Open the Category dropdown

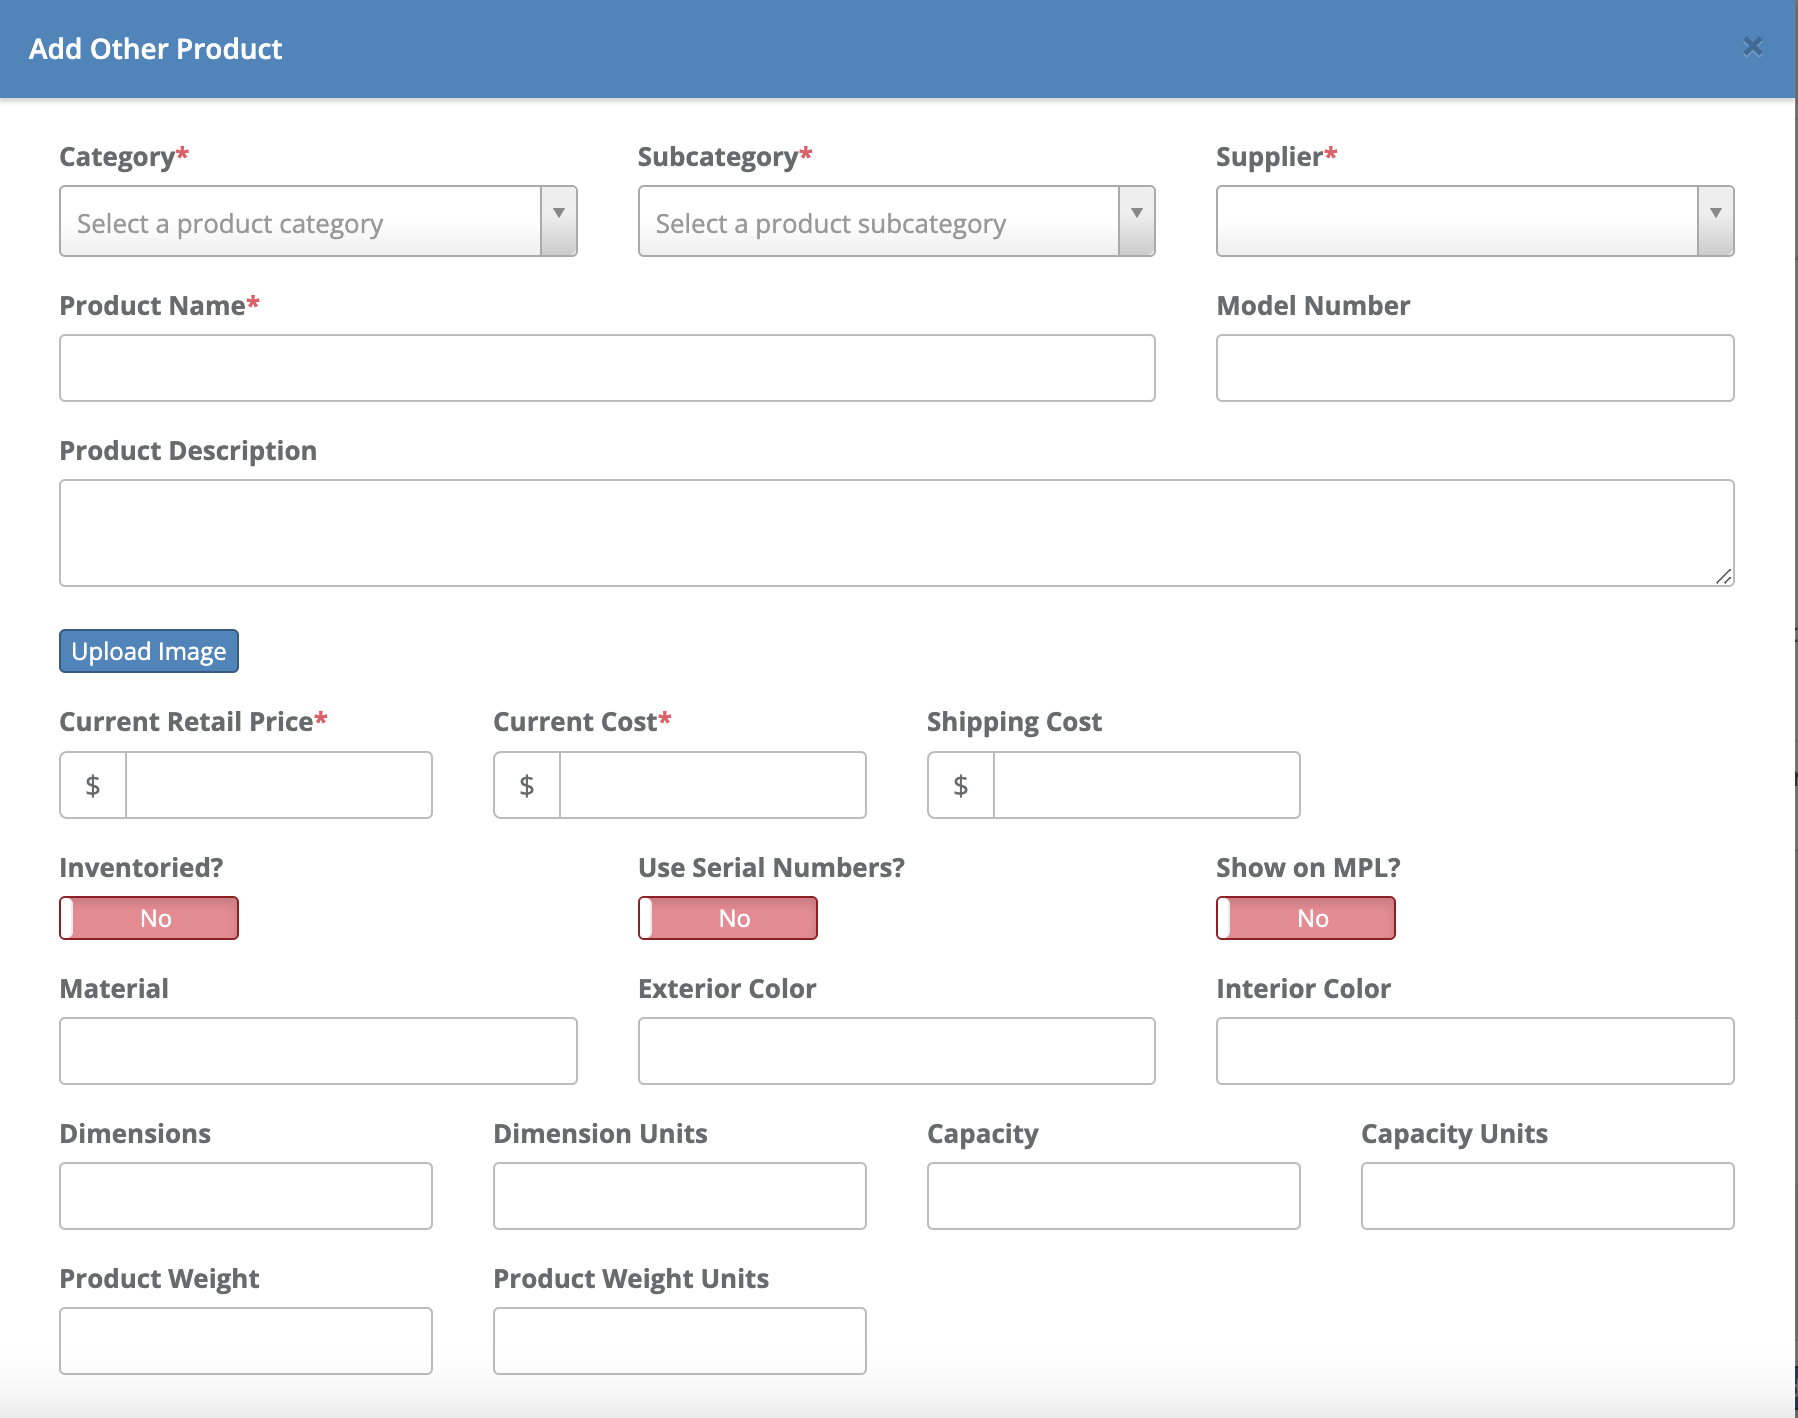[x=317, y=221]
